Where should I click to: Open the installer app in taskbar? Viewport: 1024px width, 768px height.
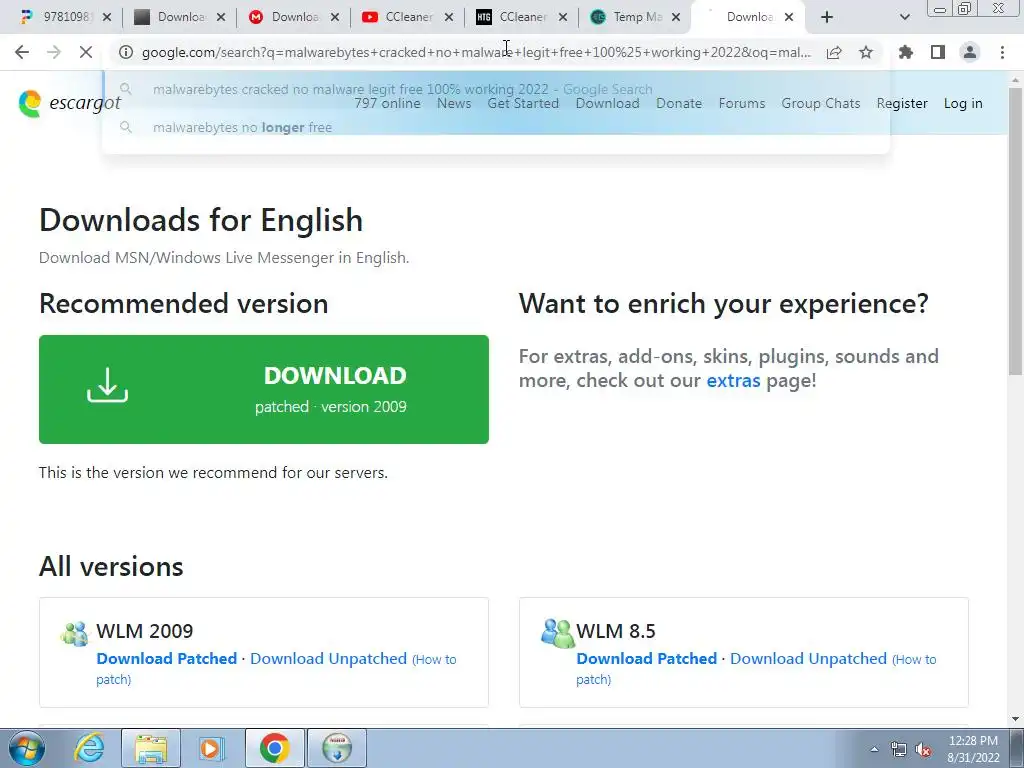pyautogui.click(x=337, y=748)
